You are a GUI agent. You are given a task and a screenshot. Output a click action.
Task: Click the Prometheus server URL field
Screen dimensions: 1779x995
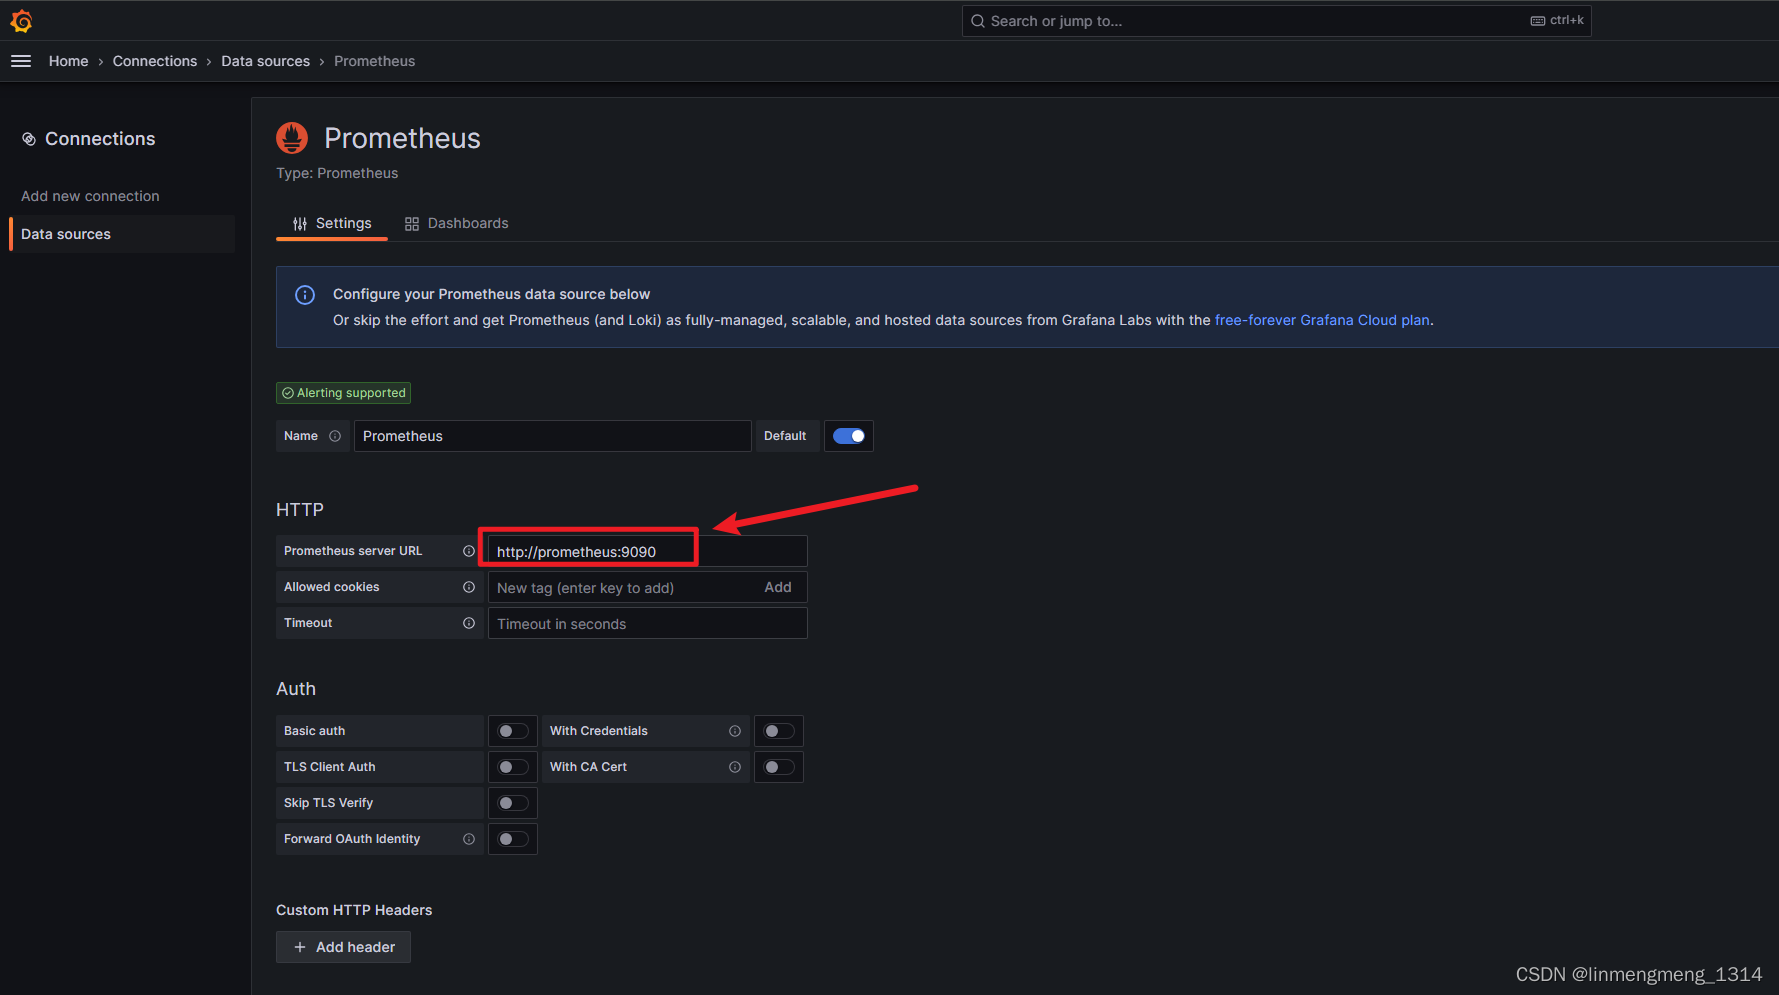click(647, 551)
